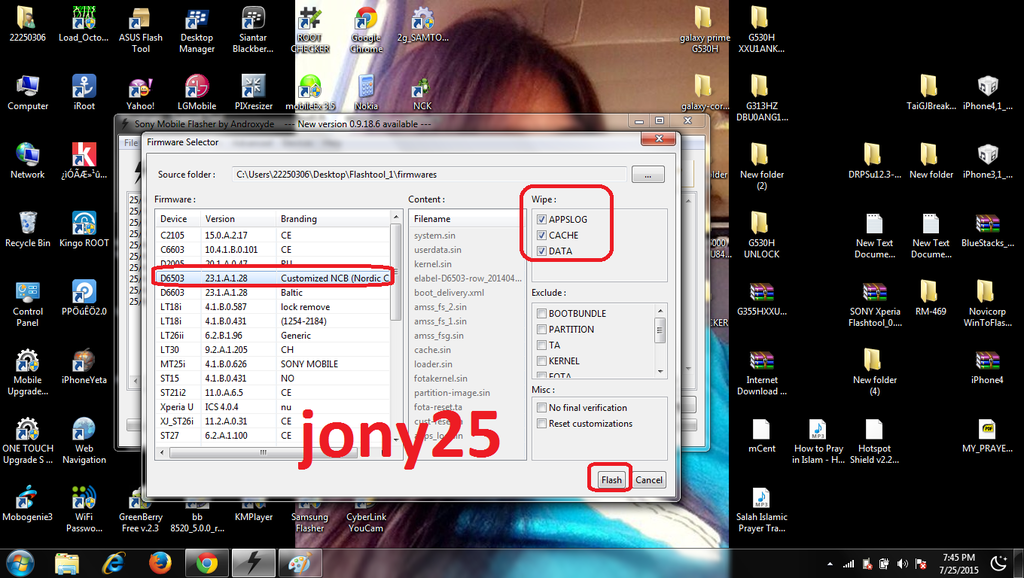Open Firefox from the taskbar
This screenshot has width=1024, height=578.
(x=160, y=561)
